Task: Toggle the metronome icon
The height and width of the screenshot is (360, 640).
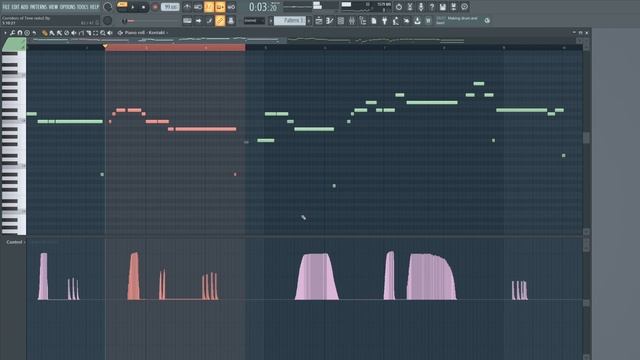Action: (187, 7)
